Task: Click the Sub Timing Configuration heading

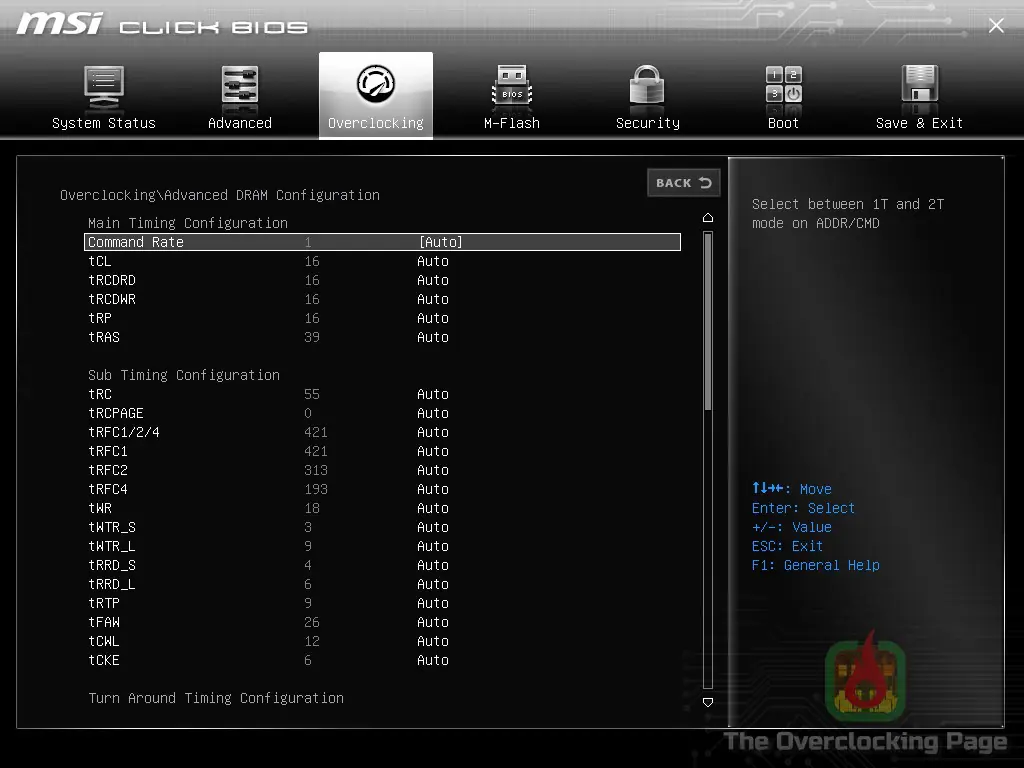Action: (x=184, y=375)
